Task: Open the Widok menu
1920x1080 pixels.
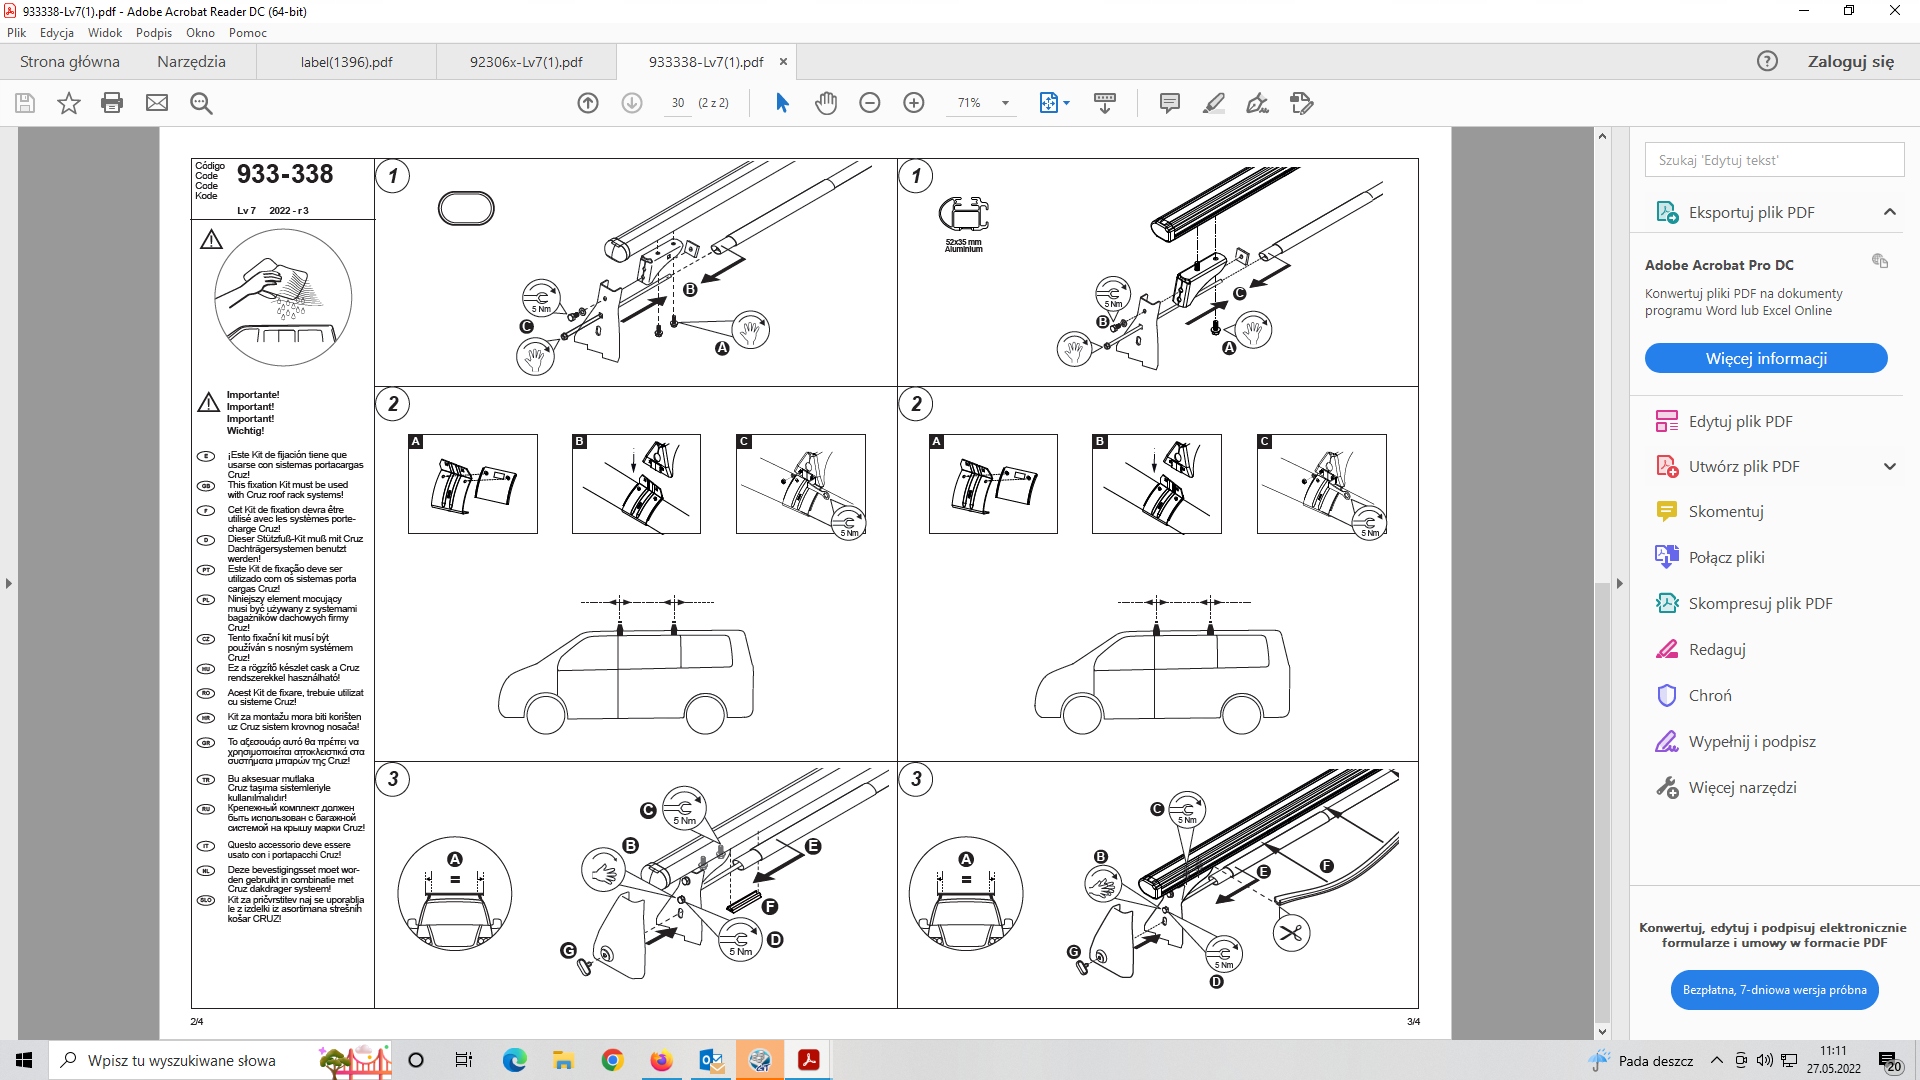Action: click(104, 33)
